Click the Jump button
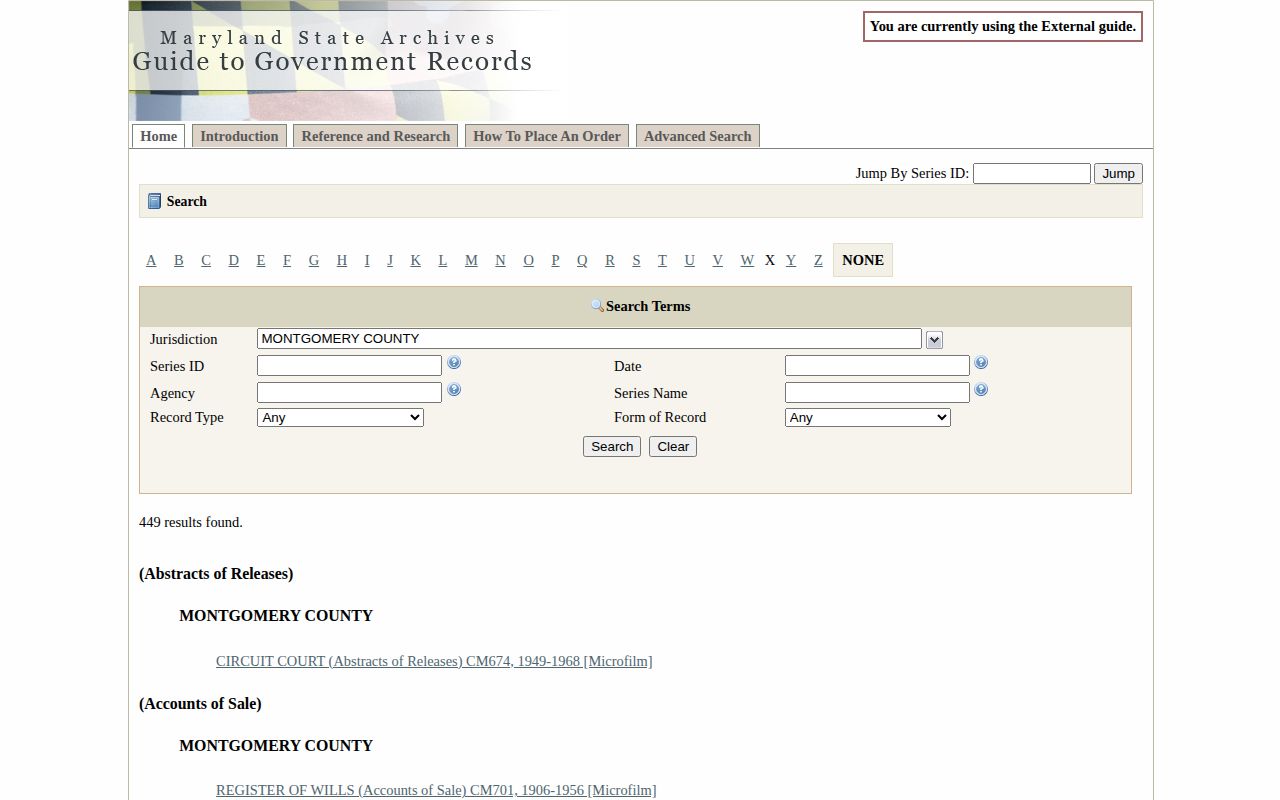Image resolution: width=1280 pixels, height=800 pixels. [x=1118, y=174]
